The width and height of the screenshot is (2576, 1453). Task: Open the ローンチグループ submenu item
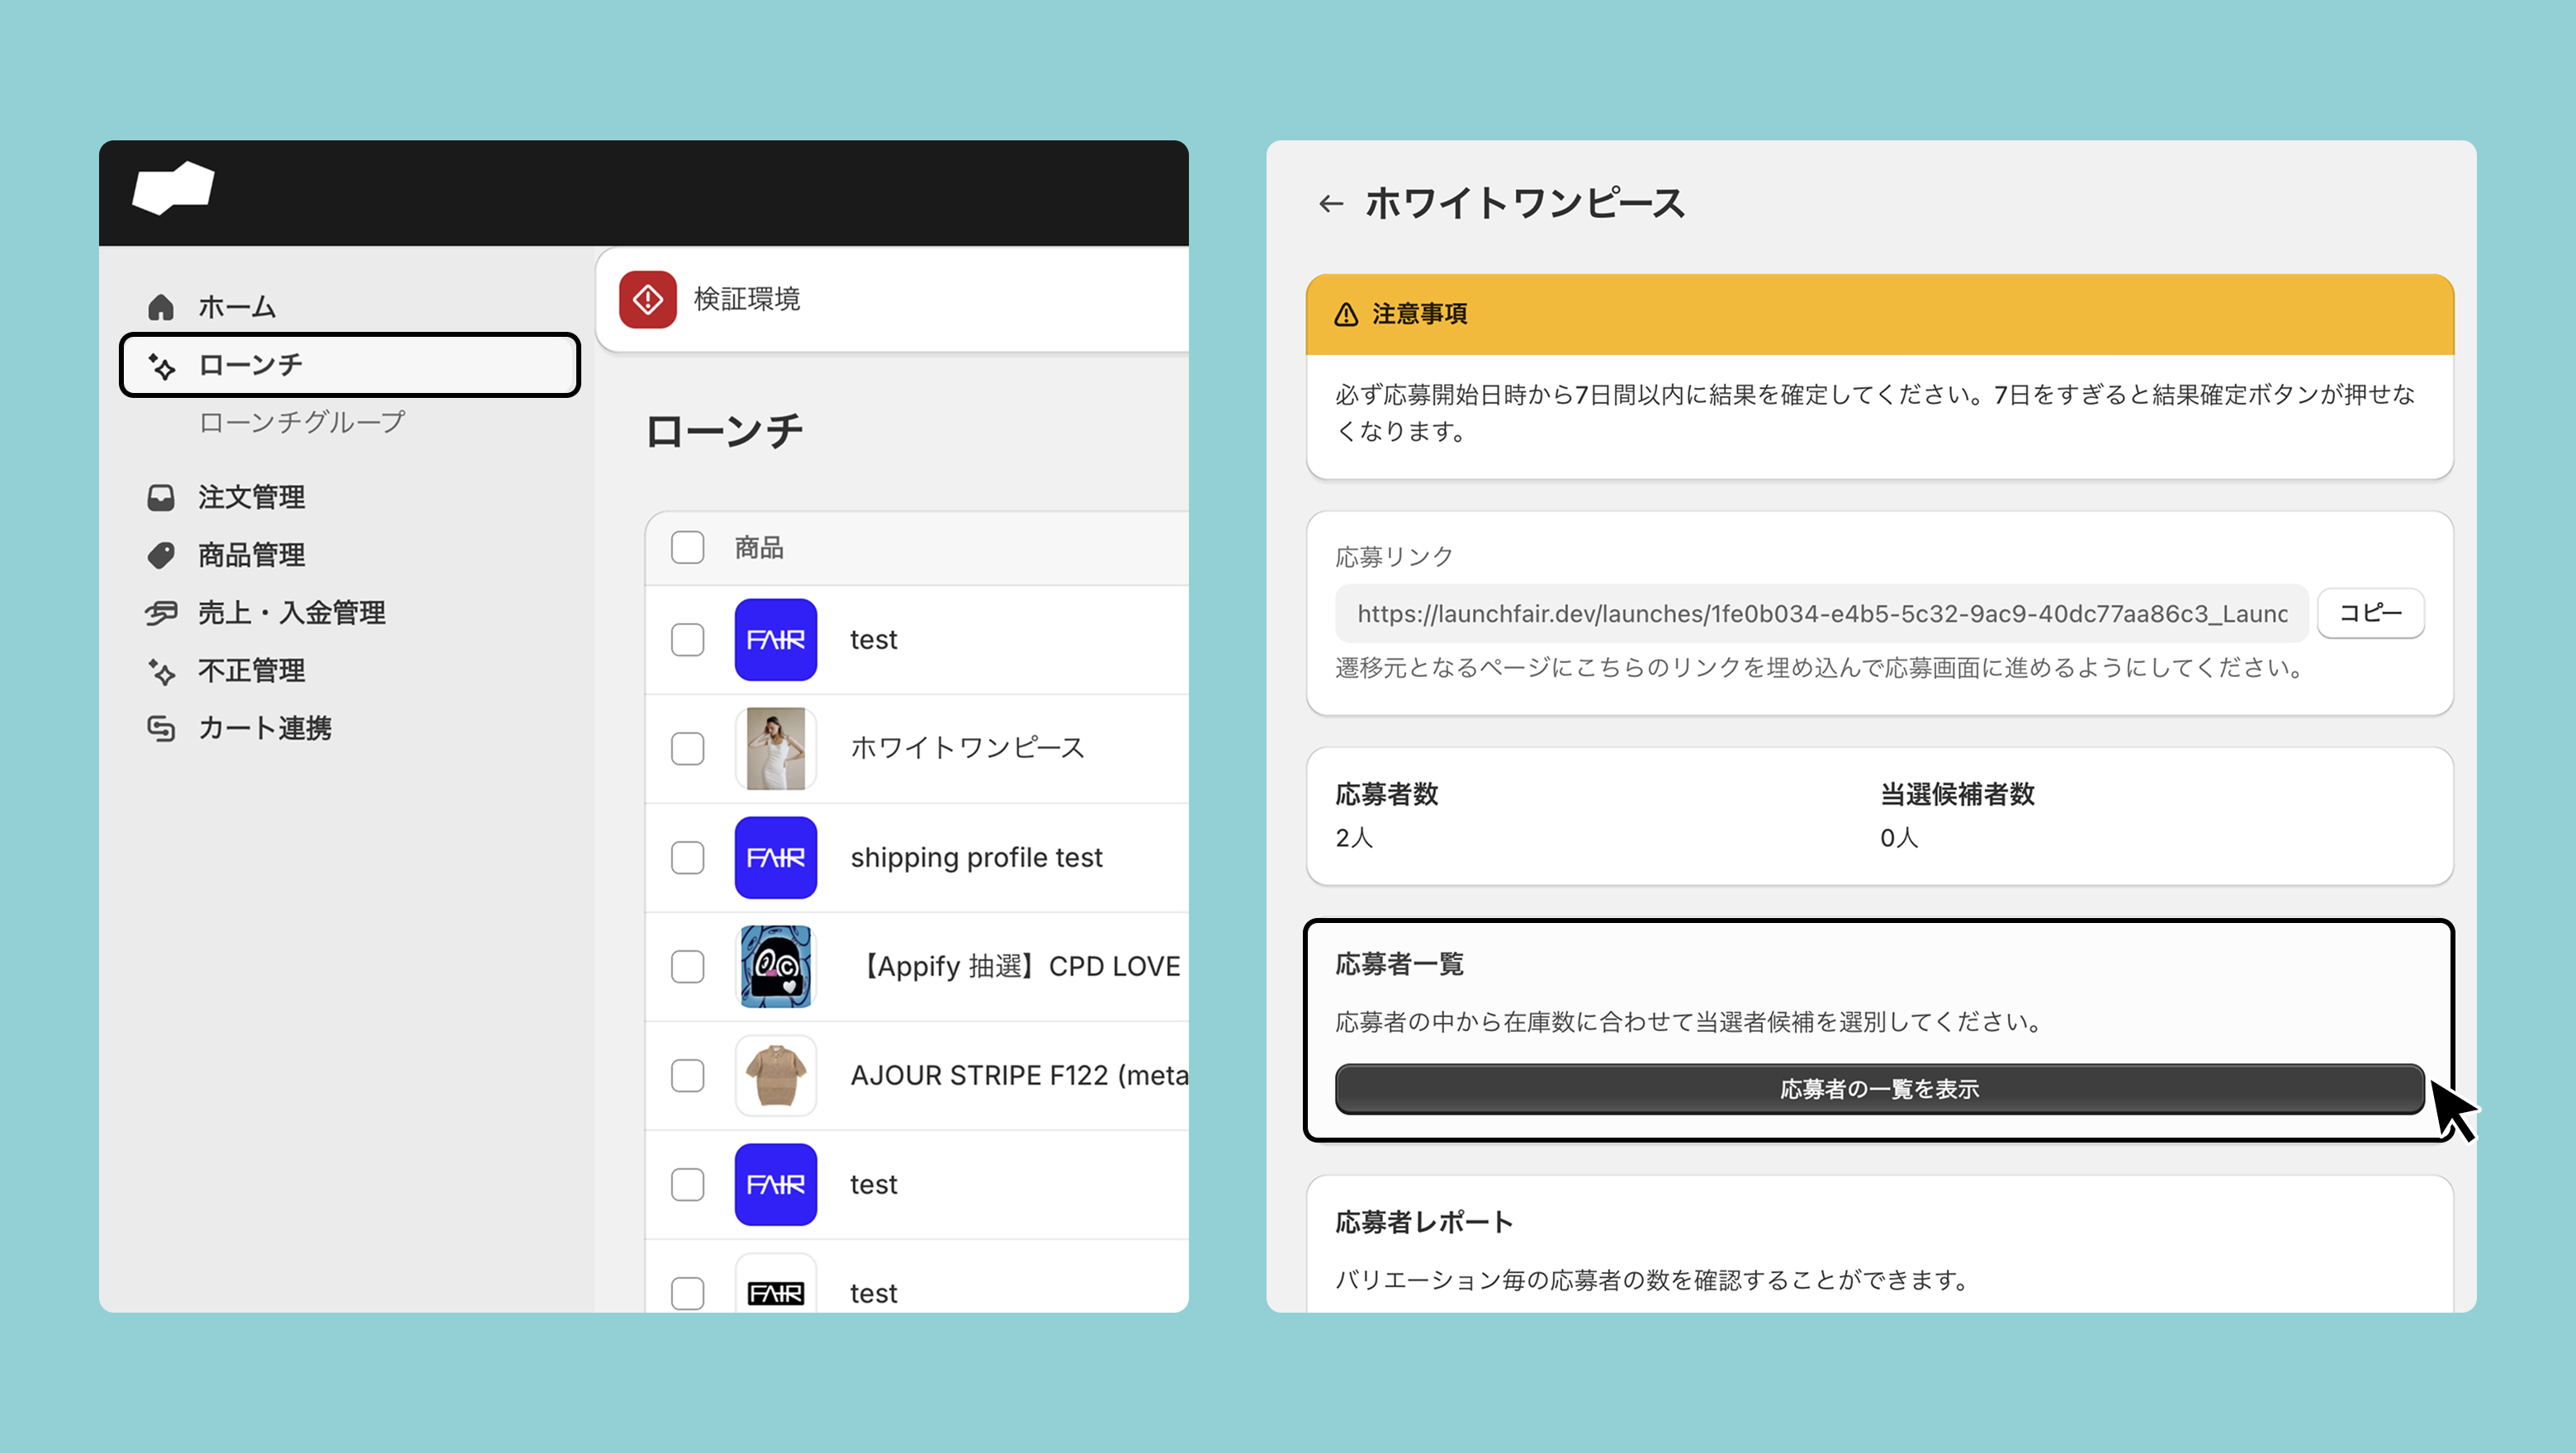(302, 422)
